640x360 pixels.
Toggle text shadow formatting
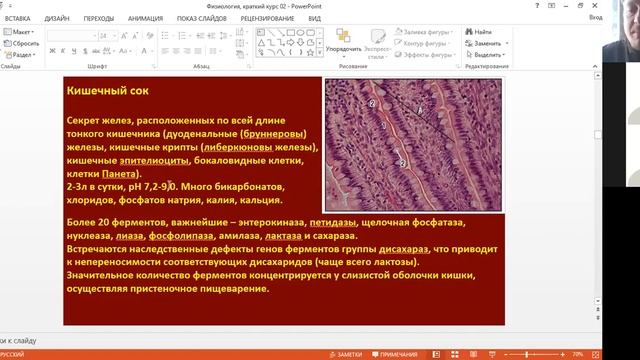(85, 51)
